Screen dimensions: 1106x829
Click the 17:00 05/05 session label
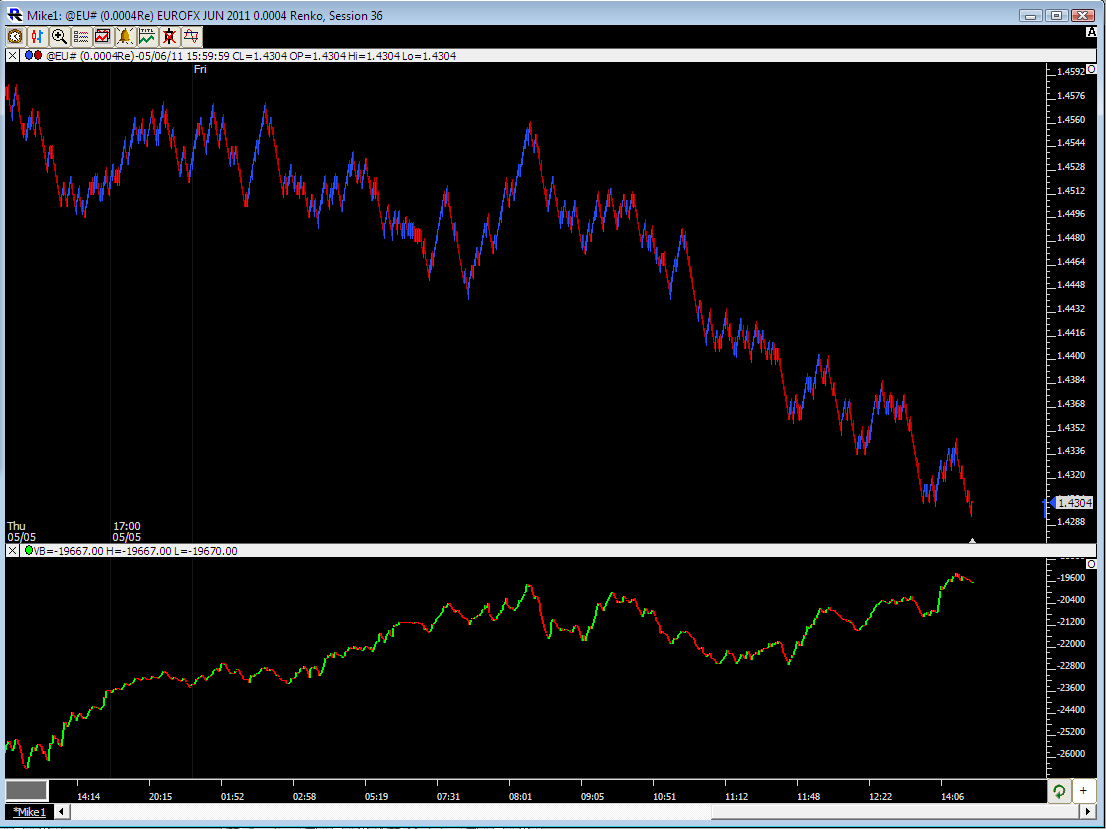point(126,532)
